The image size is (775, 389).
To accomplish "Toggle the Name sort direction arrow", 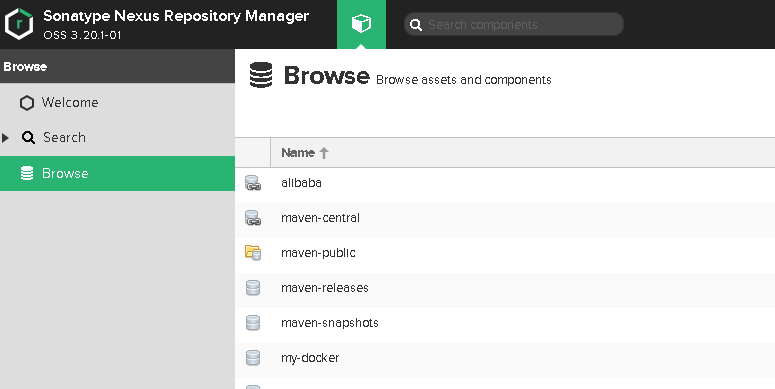I will pos(324,153).
